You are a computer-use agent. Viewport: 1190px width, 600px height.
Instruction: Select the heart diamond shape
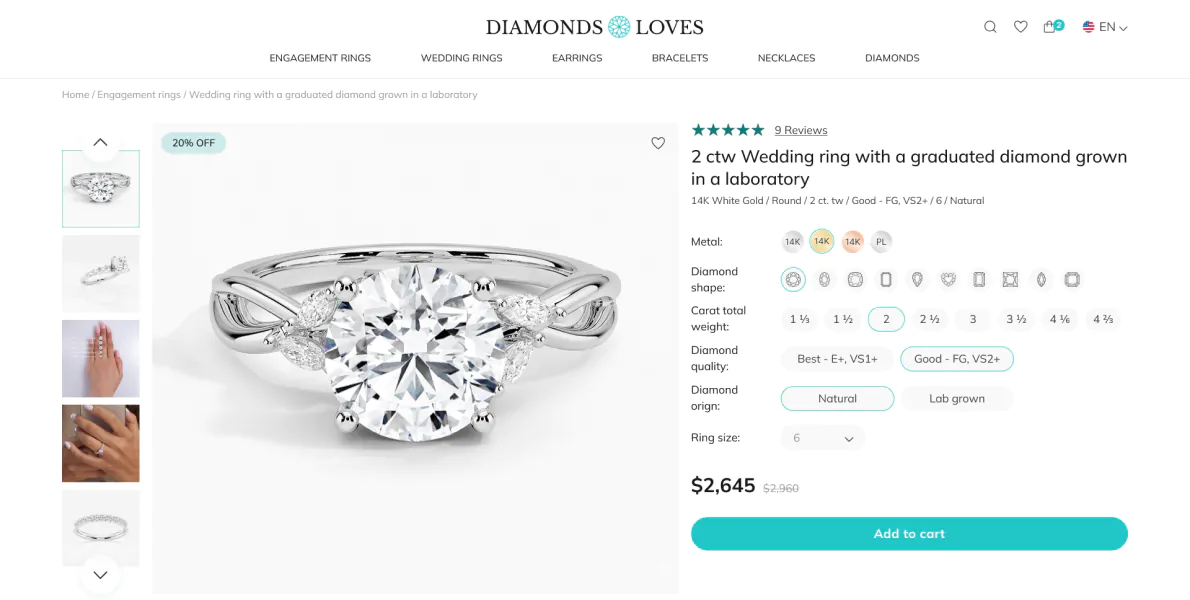[x=948, y=280]
